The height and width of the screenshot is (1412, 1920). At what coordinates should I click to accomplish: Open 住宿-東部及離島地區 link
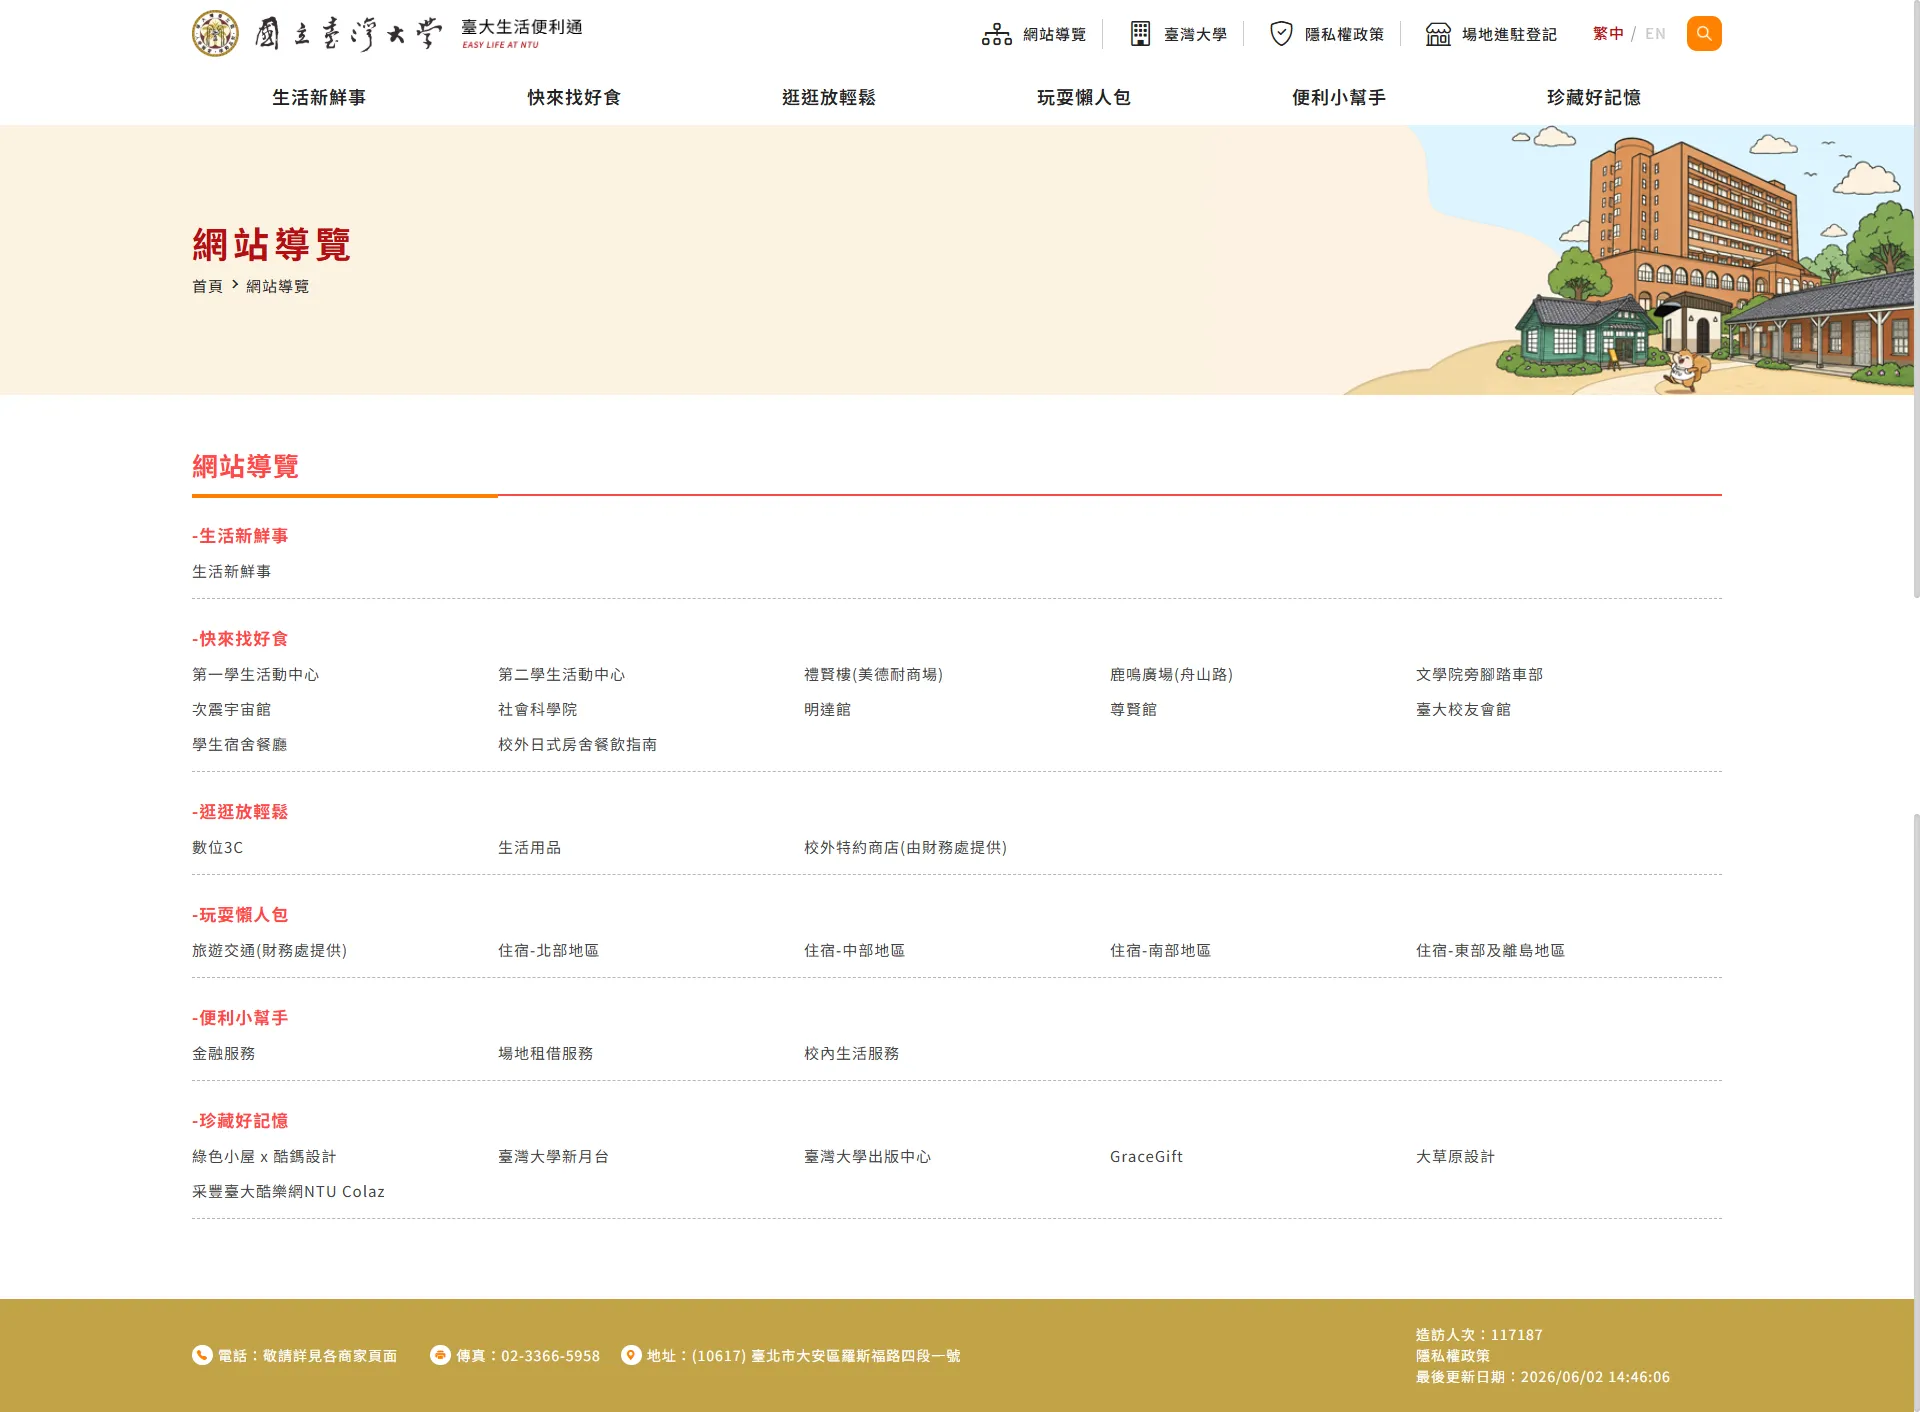tap(1491, 951)
